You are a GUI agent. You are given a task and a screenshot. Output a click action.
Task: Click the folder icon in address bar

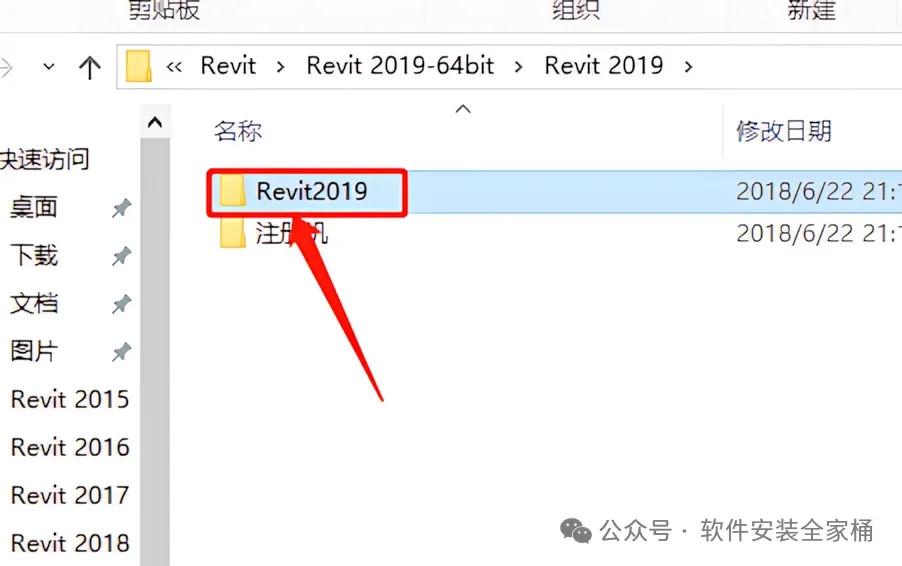[x=139, y=66]
